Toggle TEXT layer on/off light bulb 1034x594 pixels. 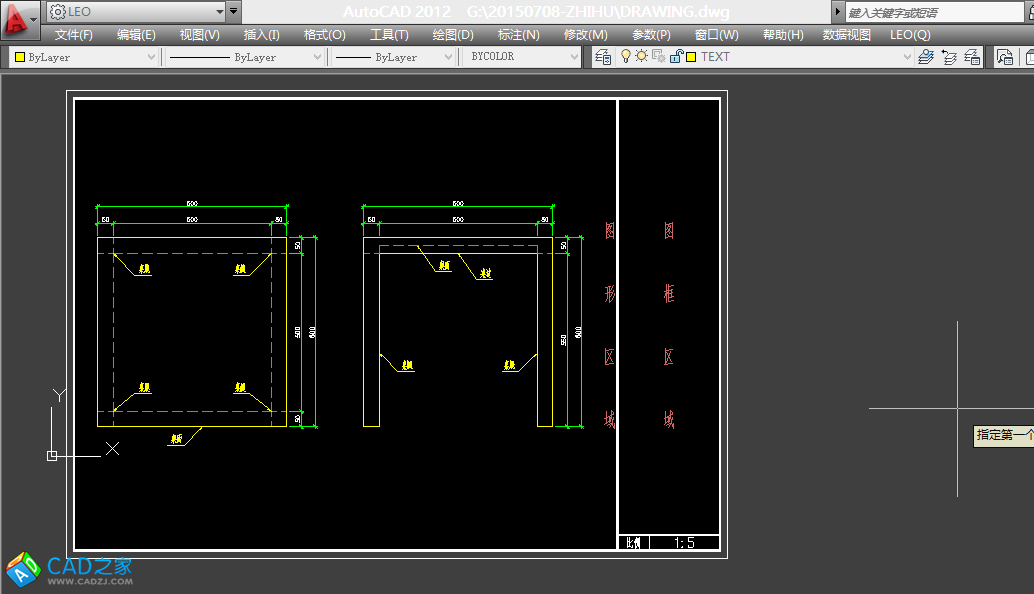coord(627,57)
